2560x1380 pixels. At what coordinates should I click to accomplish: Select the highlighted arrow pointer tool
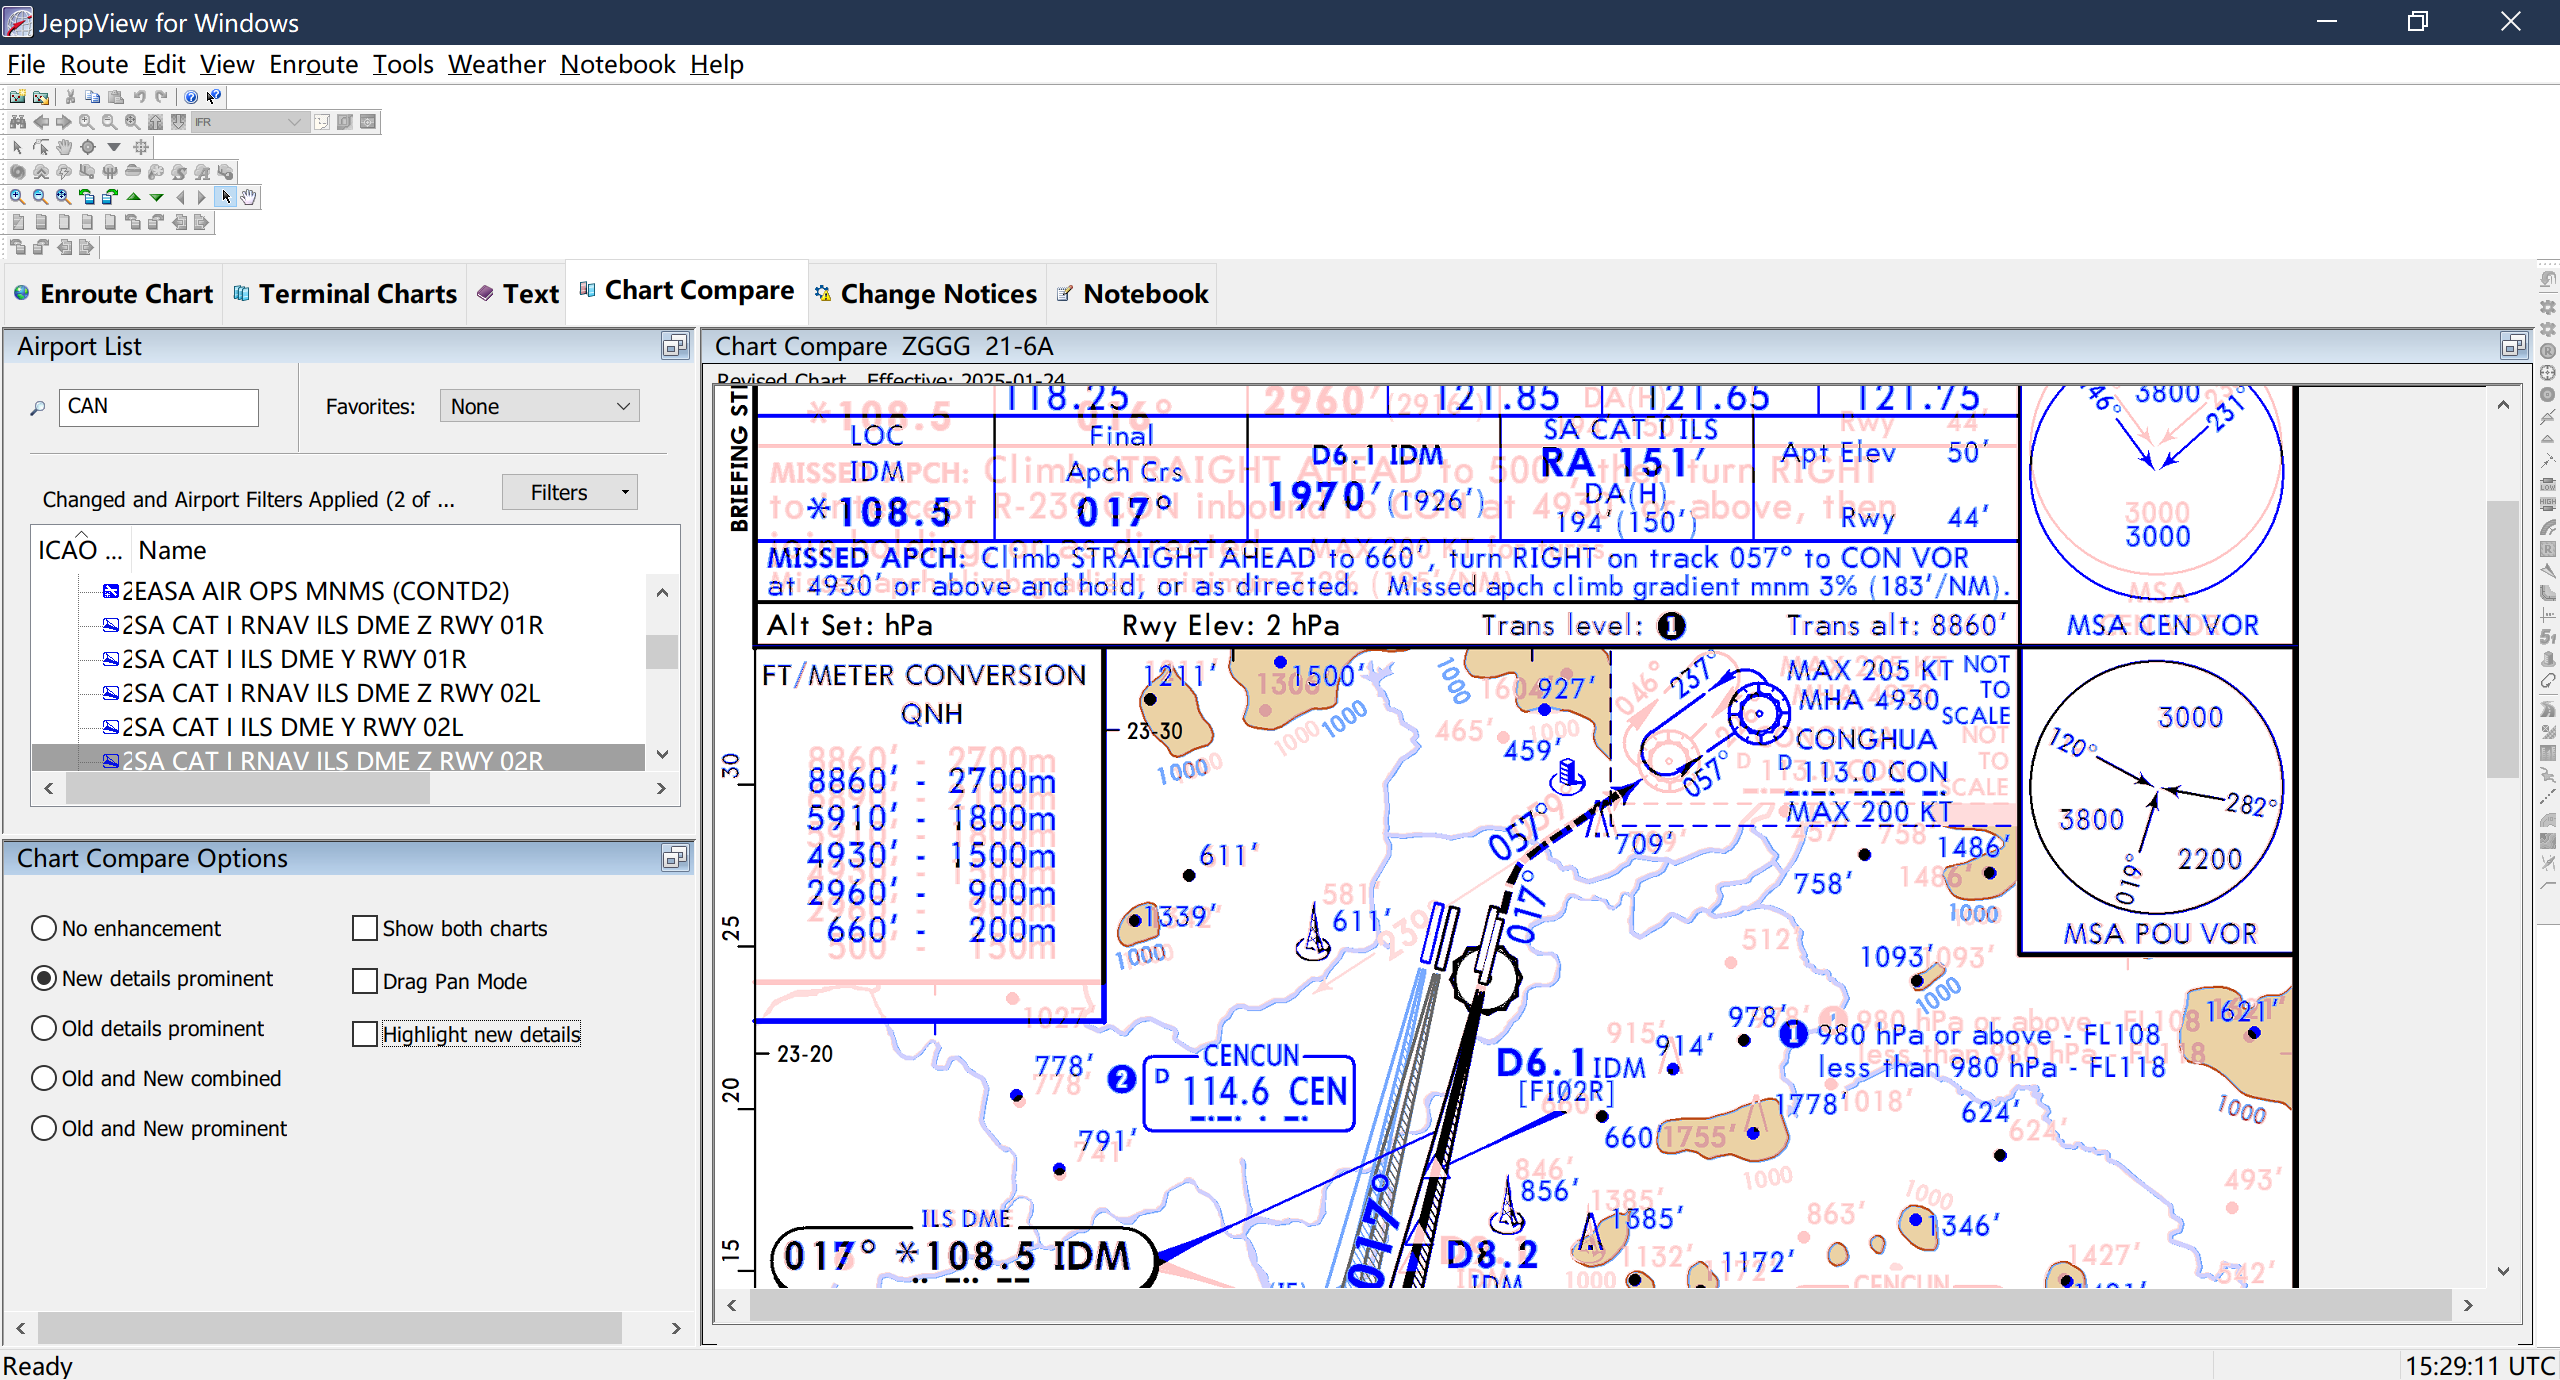[226, 197]
